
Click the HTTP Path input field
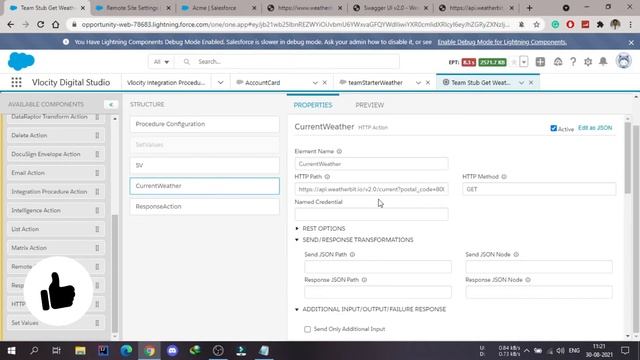(x=371, y=189)
